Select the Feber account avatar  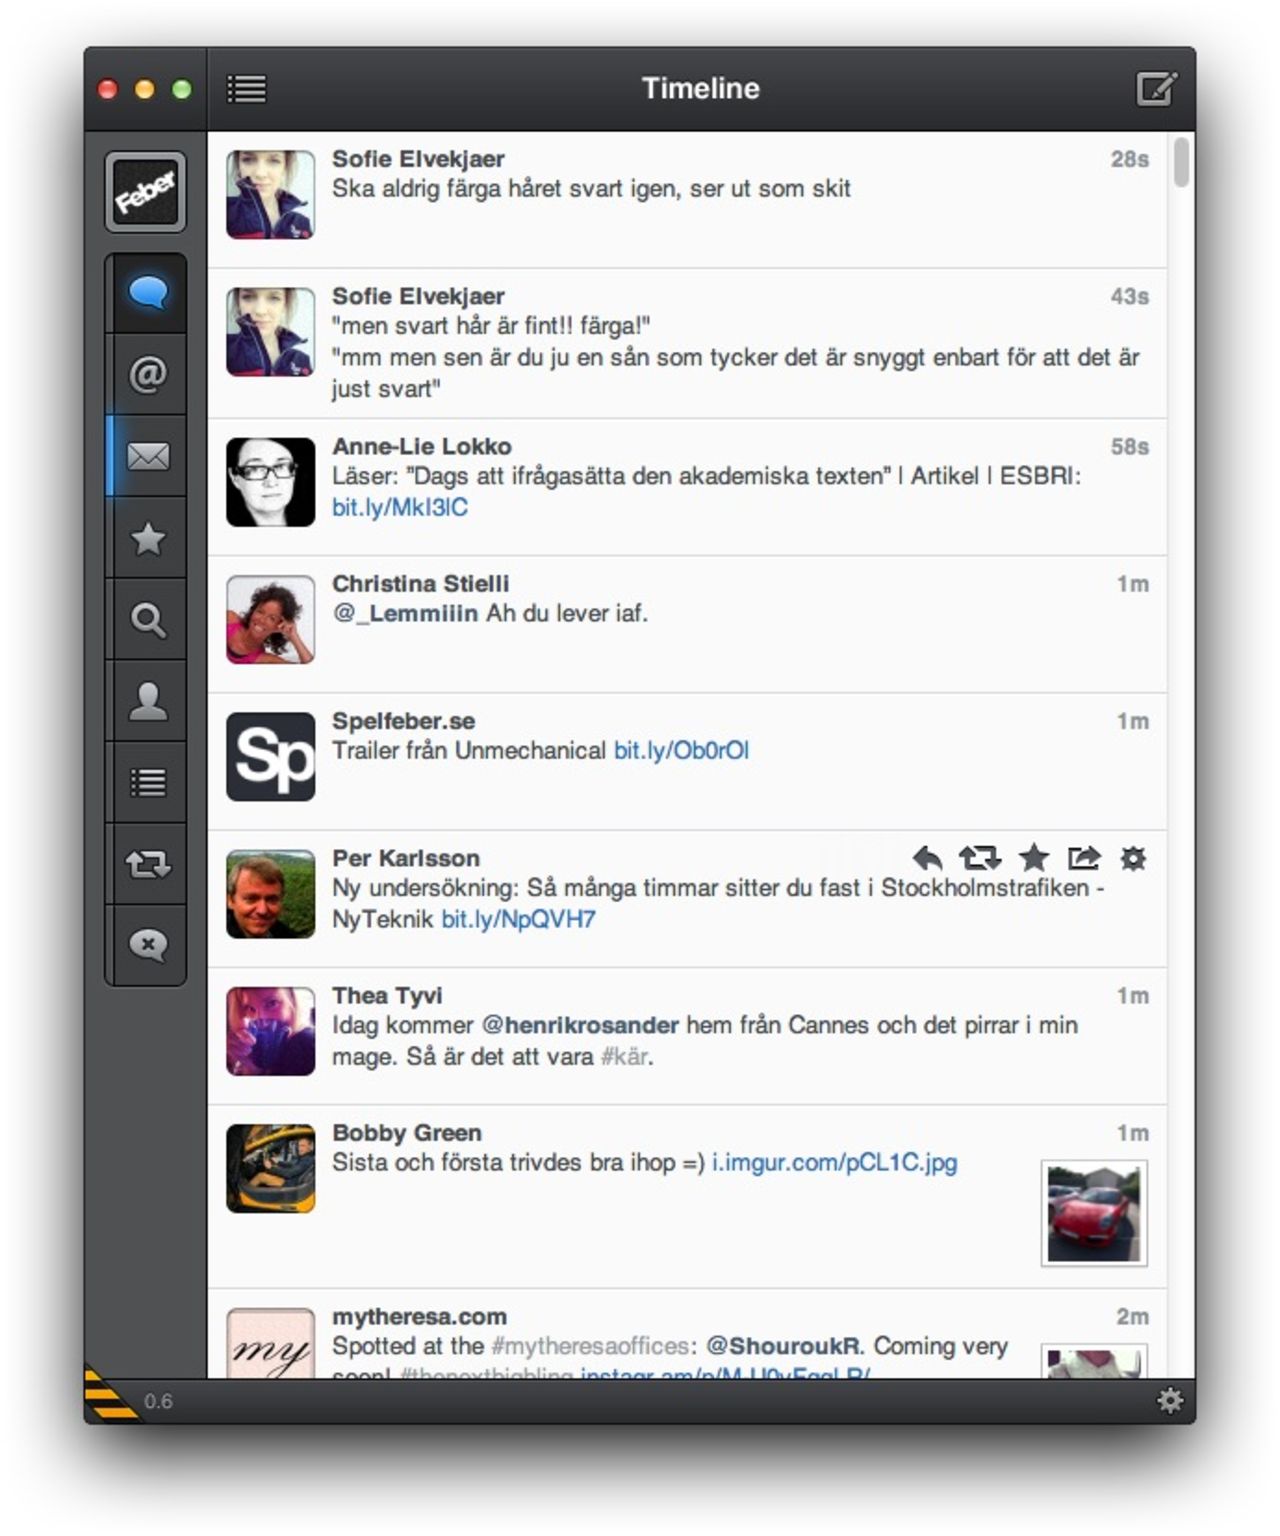pos(147,193)
